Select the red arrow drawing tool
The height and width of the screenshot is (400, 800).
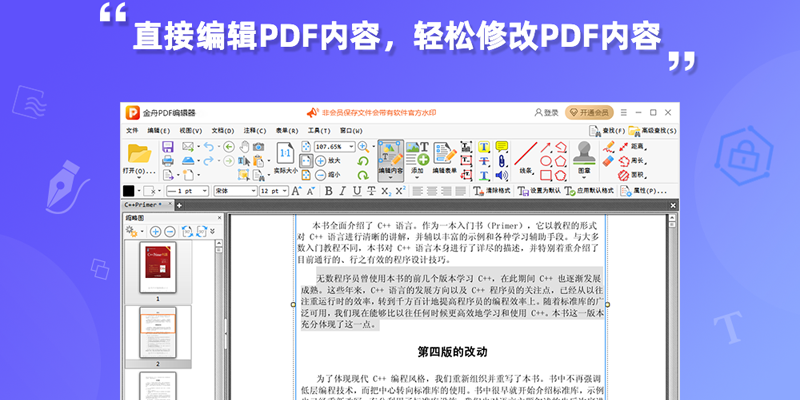coord(545,147)
